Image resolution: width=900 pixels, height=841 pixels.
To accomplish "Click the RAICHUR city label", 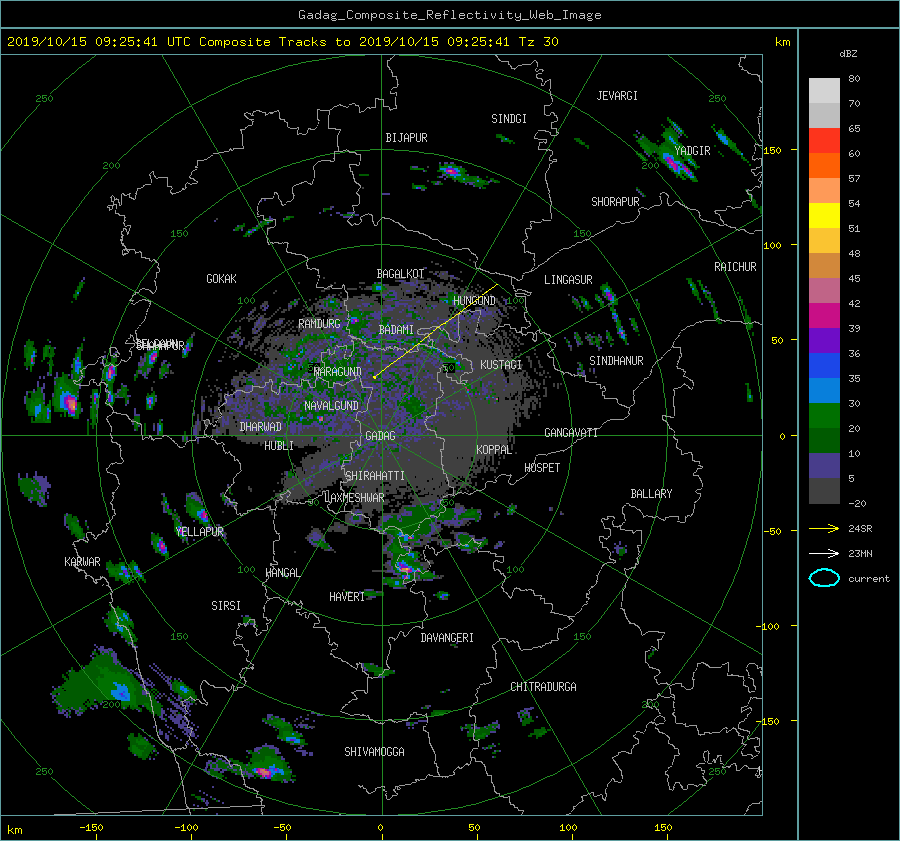I will point(735,267).
